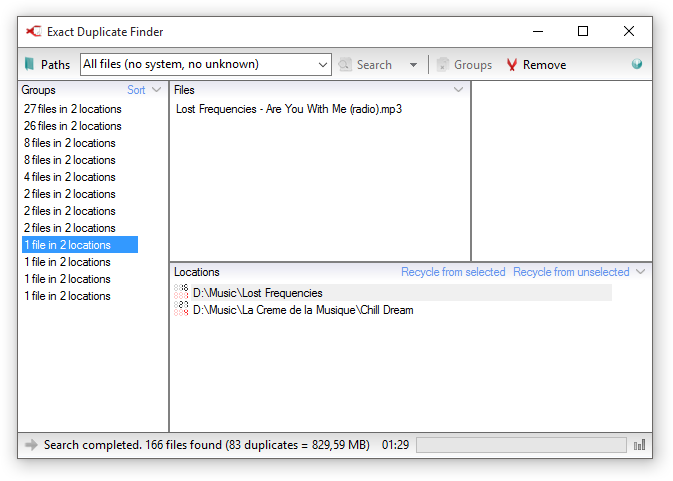Select the 4 files in 2 locations group
The width and height of the screenshot is (673, 481).
click(x=70, y=177)
